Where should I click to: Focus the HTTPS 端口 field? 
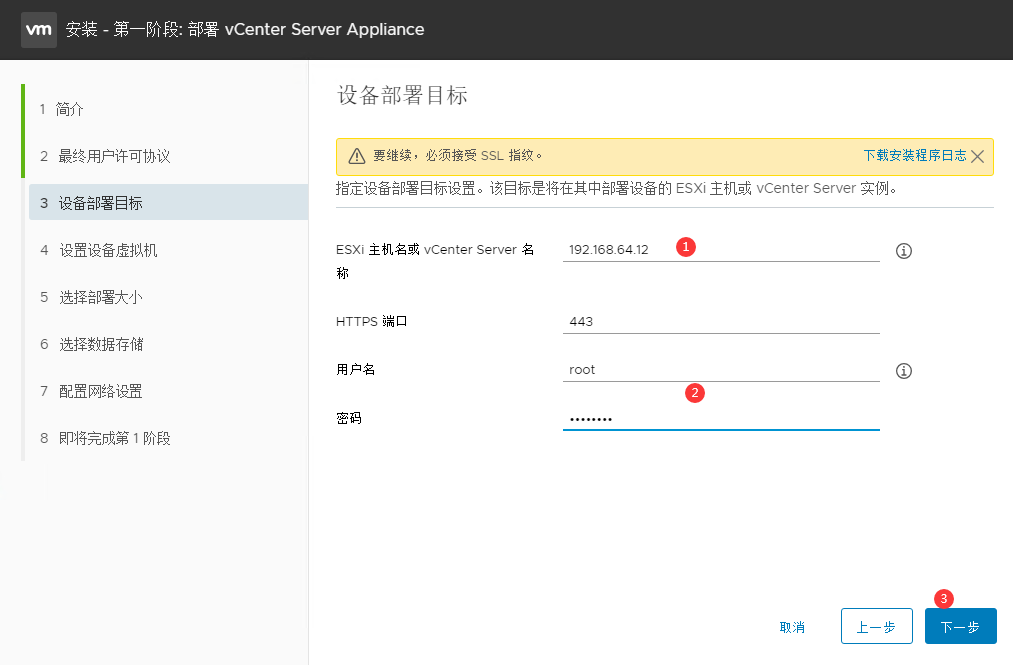(x=720, y=322)
